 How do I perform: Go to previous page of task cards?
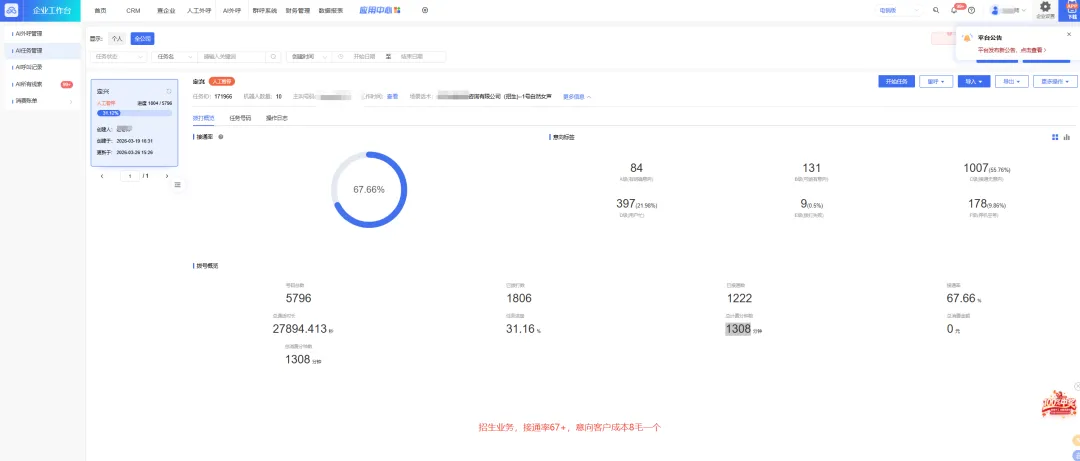pos(102,176)
